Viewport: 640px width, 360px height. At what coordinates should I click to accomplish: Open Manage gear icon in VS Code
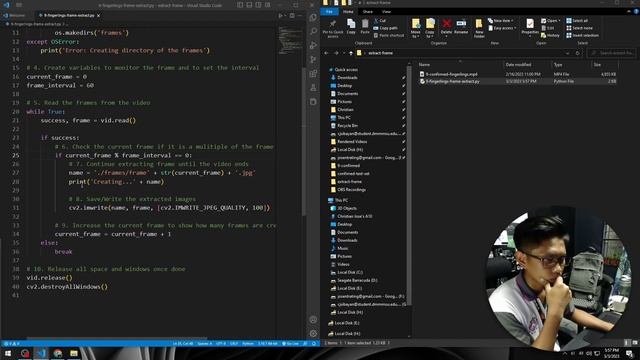point(313,333)
